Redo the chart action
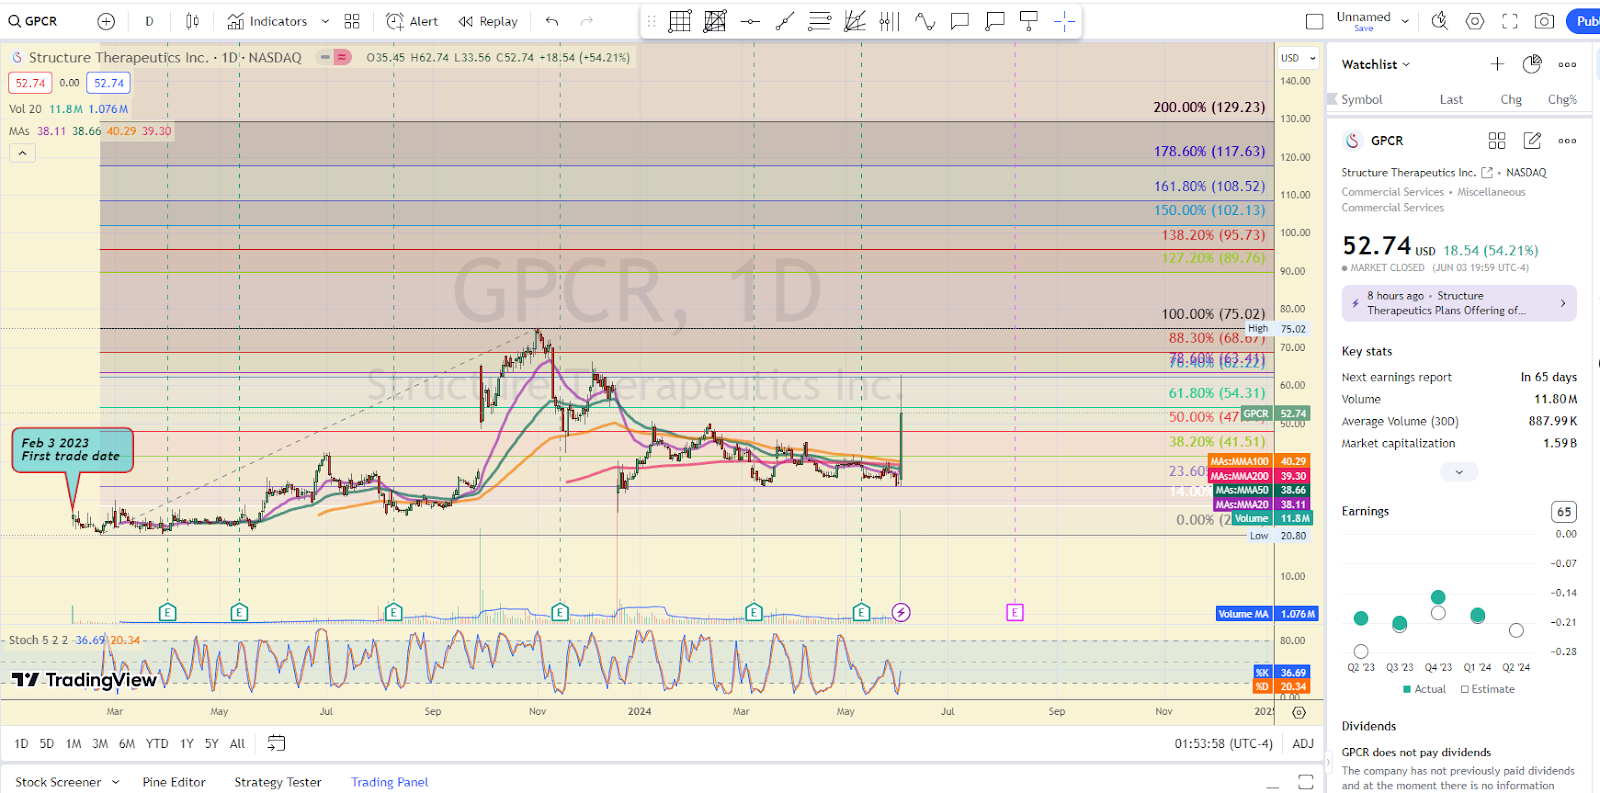 587,21
